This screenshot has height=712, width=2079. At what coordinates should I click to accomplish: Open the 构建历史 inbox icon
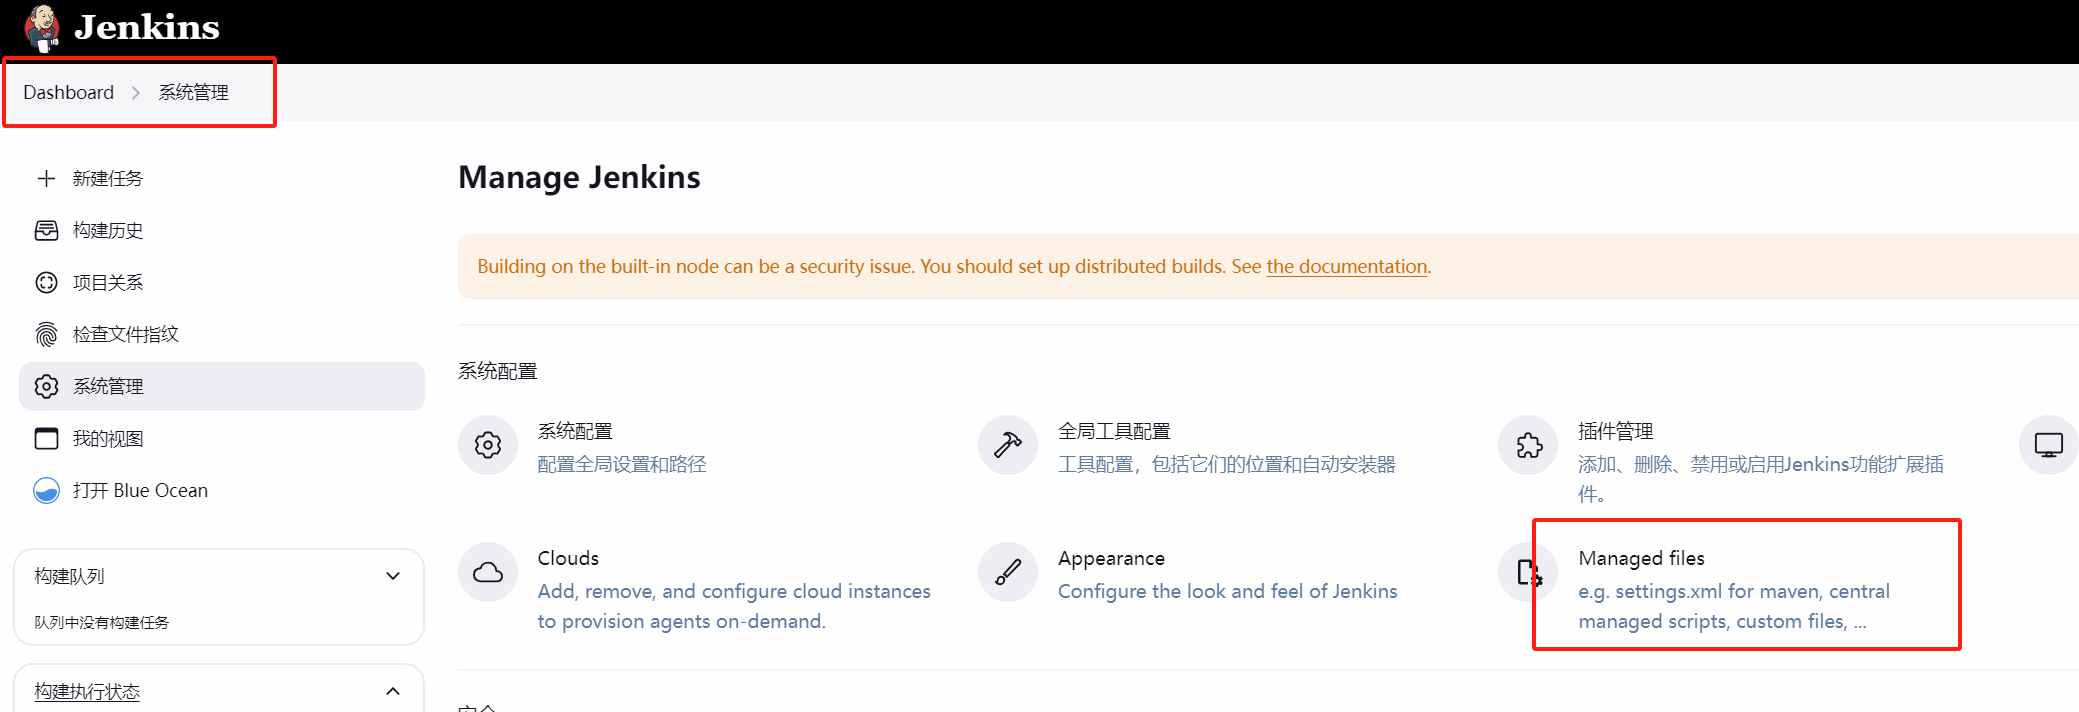click(x=46, y=230)
